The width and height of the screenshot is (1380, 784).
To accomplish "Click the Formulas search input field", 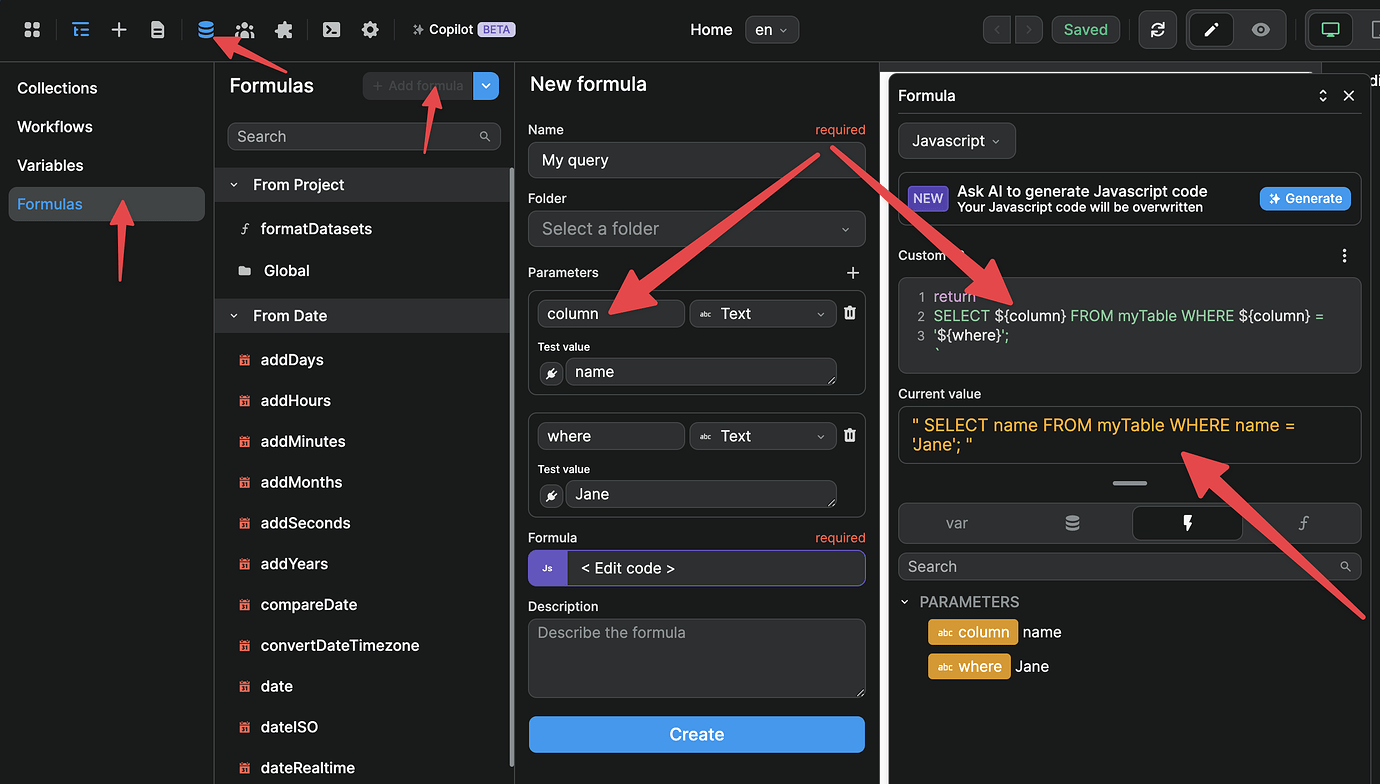I will (355, 137).
